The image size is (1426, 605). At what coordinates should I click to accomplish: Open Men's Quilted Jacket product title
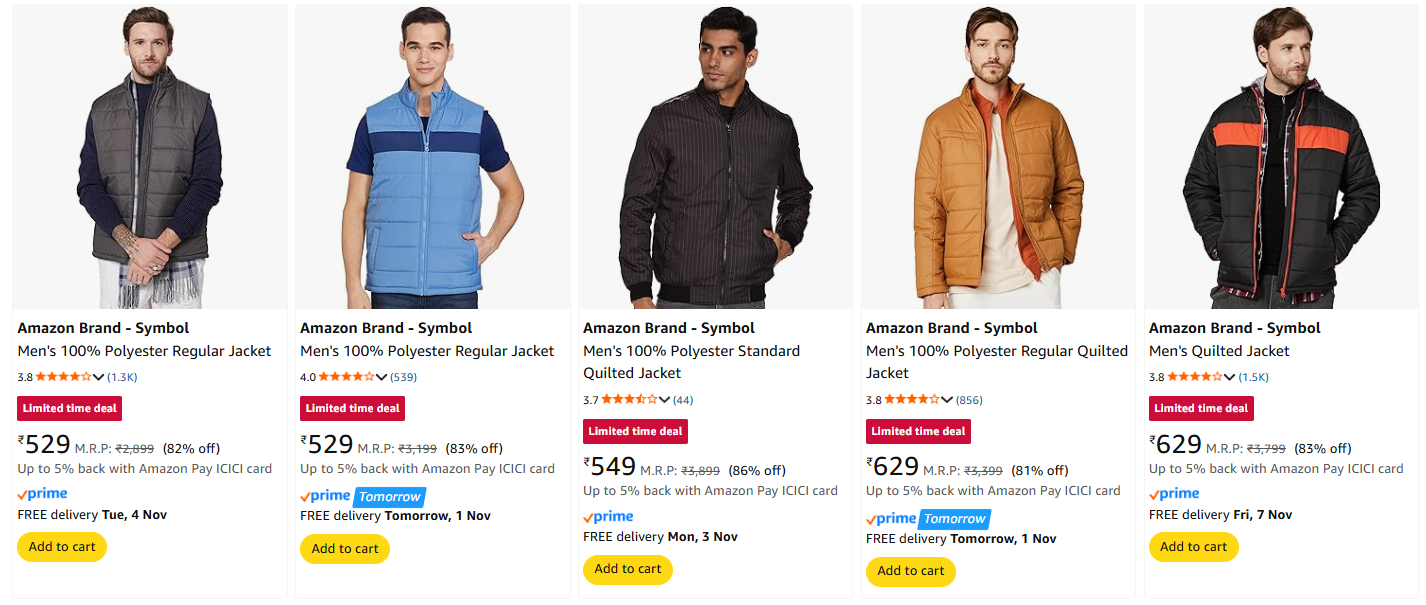click(x=1219, y=351)
